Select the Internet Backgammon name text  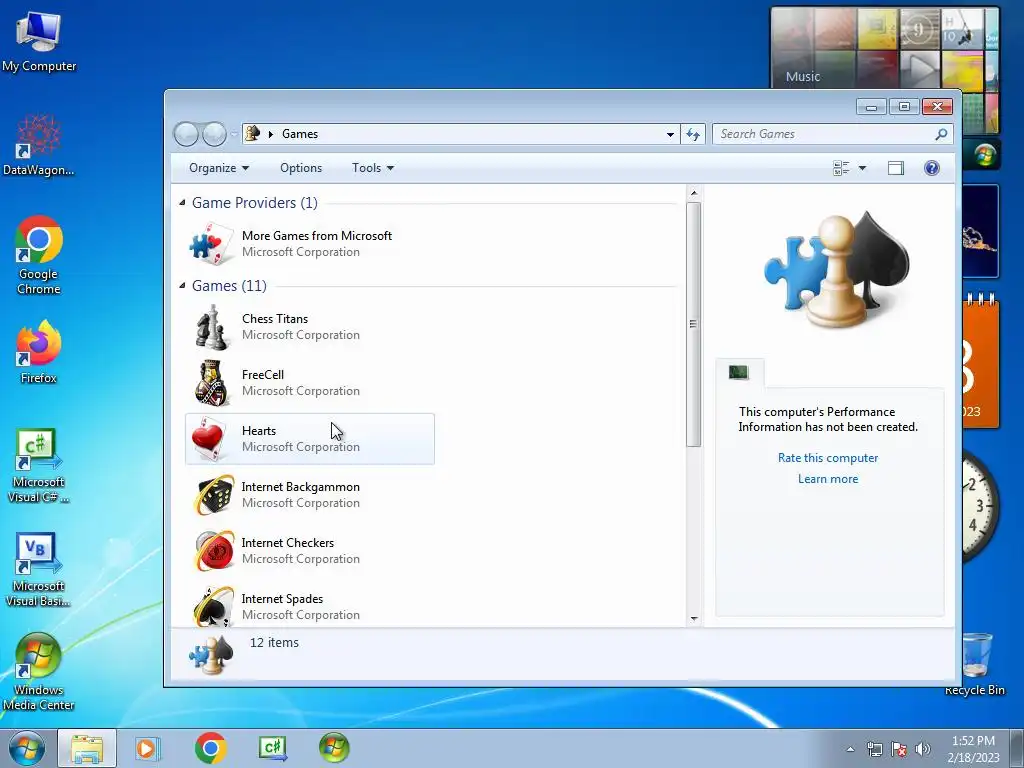pyautogui.click(x=300, y=487)
